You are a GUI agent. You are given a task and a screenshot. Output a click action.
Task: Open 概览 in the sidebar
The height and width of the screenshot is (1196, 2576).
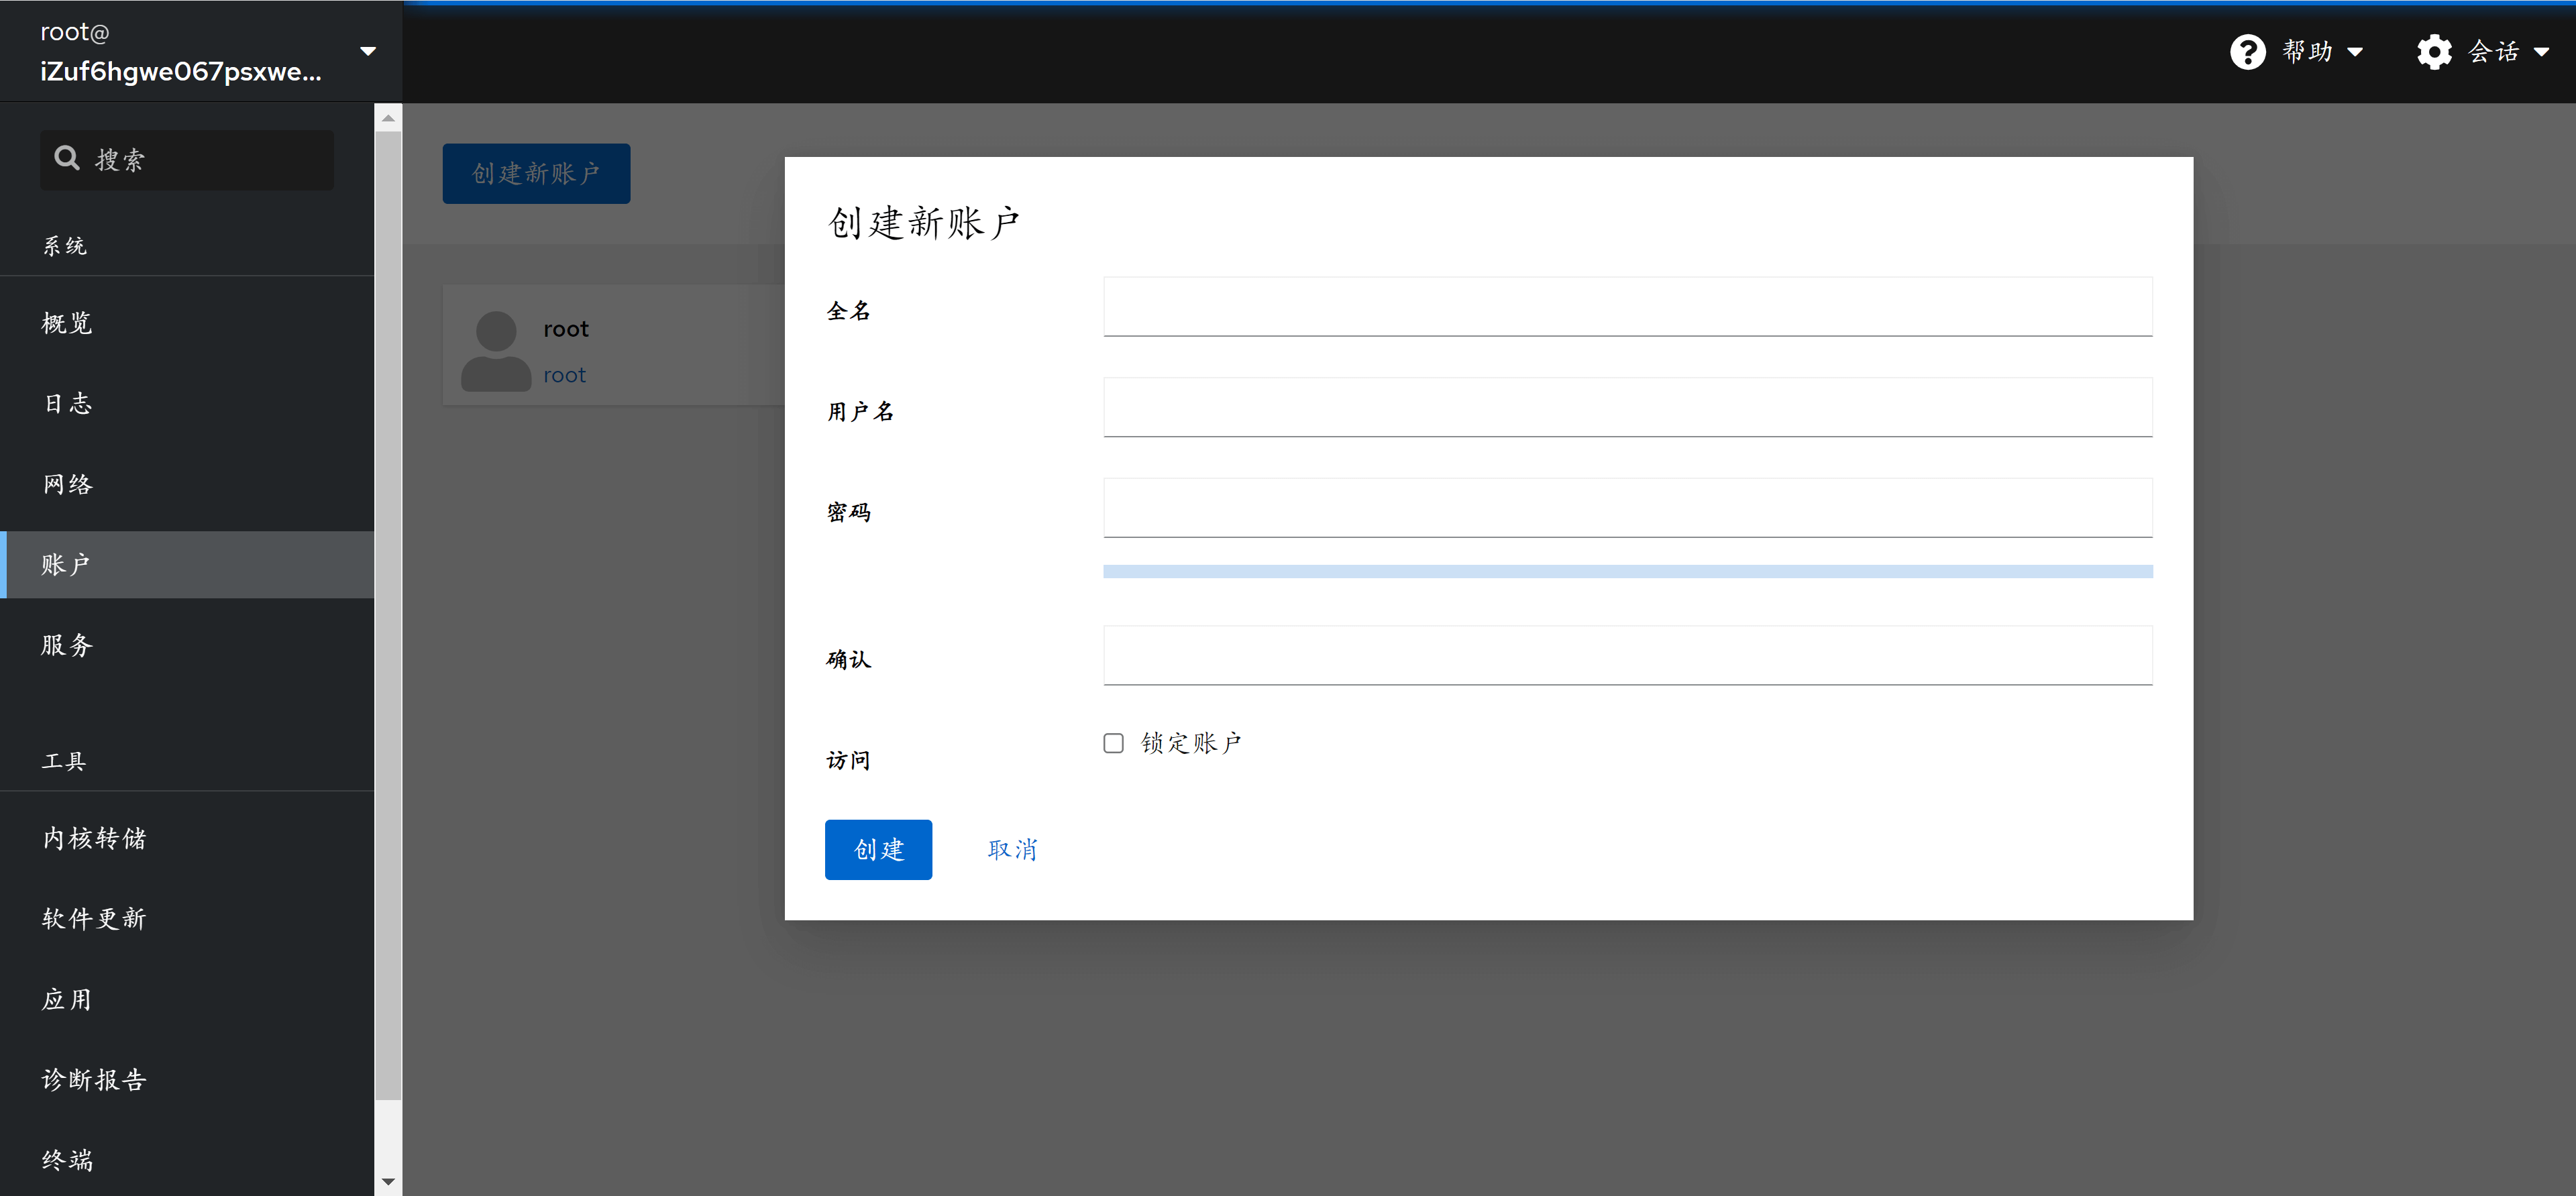(67, 323)
